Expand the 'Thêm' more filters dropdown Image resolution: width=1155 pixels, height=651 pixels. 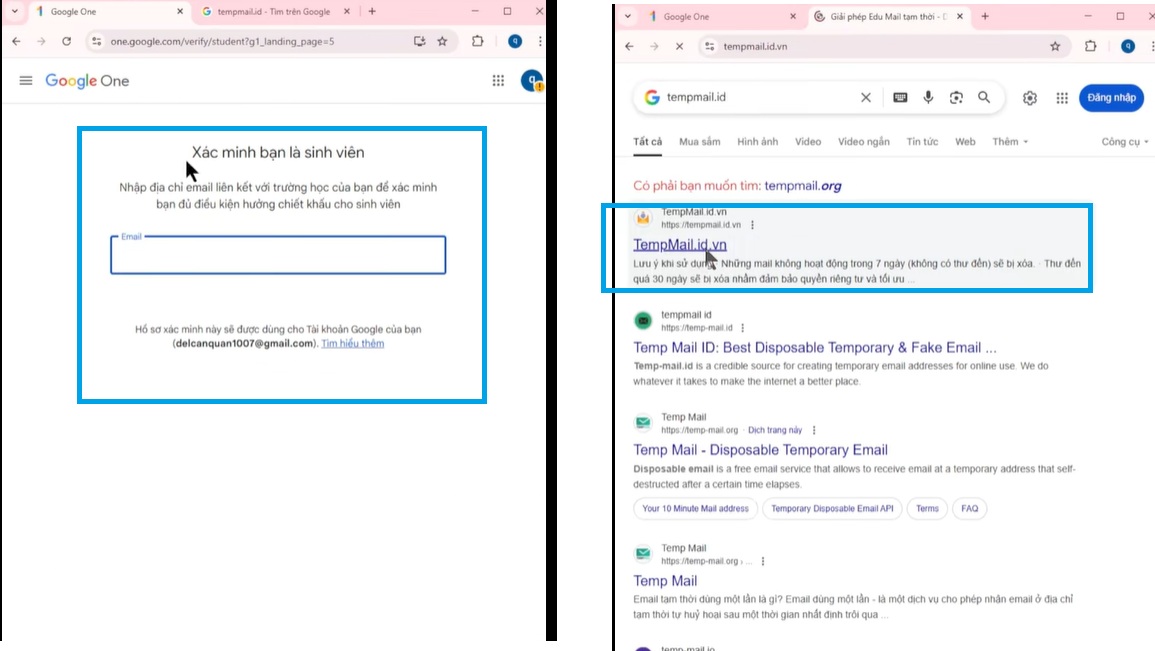(x=1009, y=141)
